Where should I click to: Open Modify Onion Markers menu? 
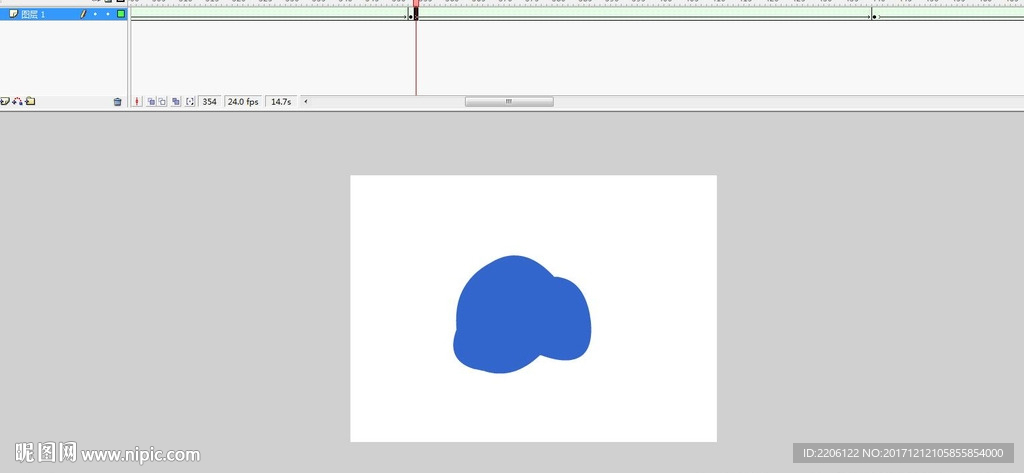point(190,101)
